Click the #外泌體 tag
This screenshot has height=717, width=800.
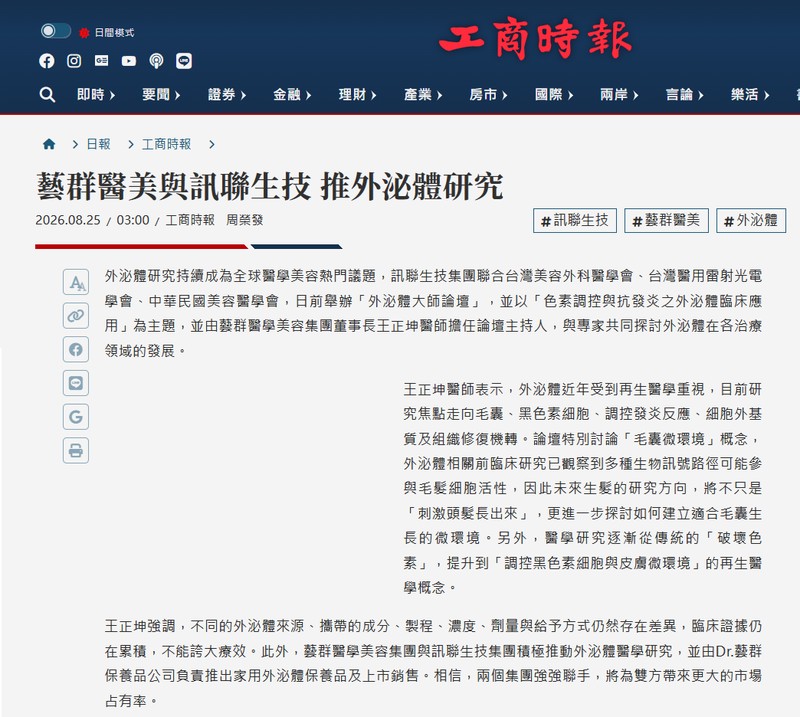coord(751,220)
